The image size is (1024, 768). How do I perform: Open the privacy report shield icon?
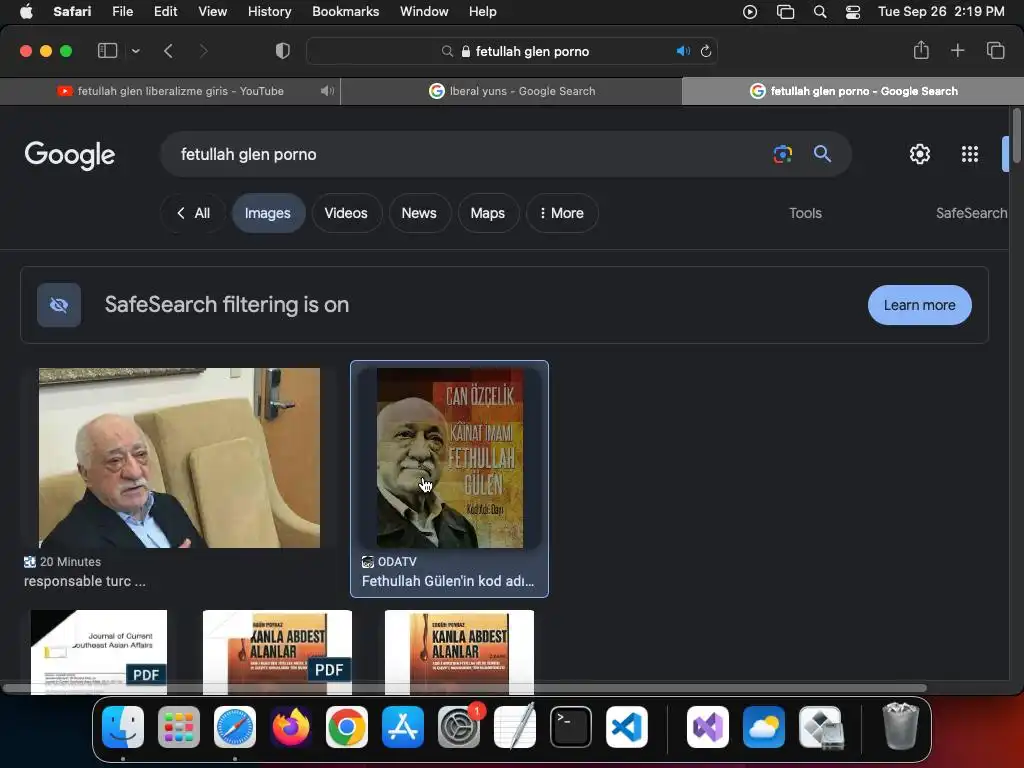pyautogui.click(x=282, y=51)
